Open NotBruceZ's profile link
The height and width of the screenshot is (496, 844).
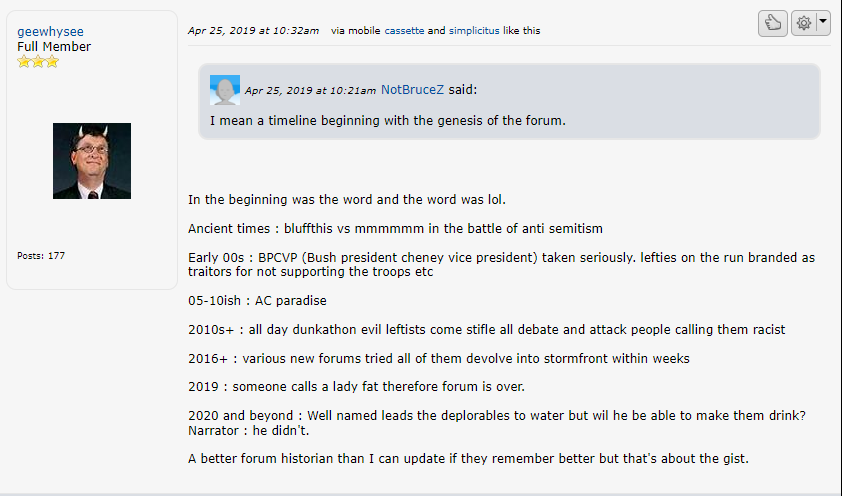point(412,90)
